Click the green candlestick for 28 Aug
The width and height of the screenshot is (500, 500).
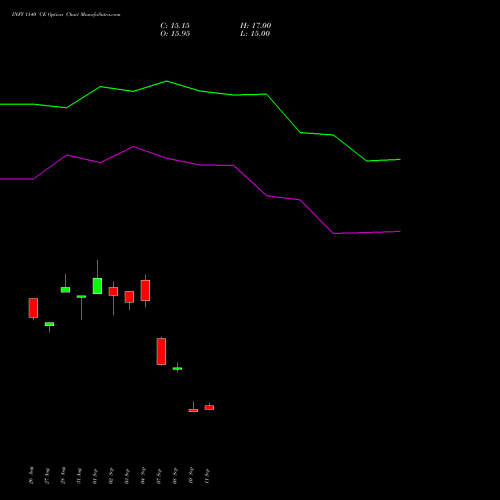[x=65, y=290]
